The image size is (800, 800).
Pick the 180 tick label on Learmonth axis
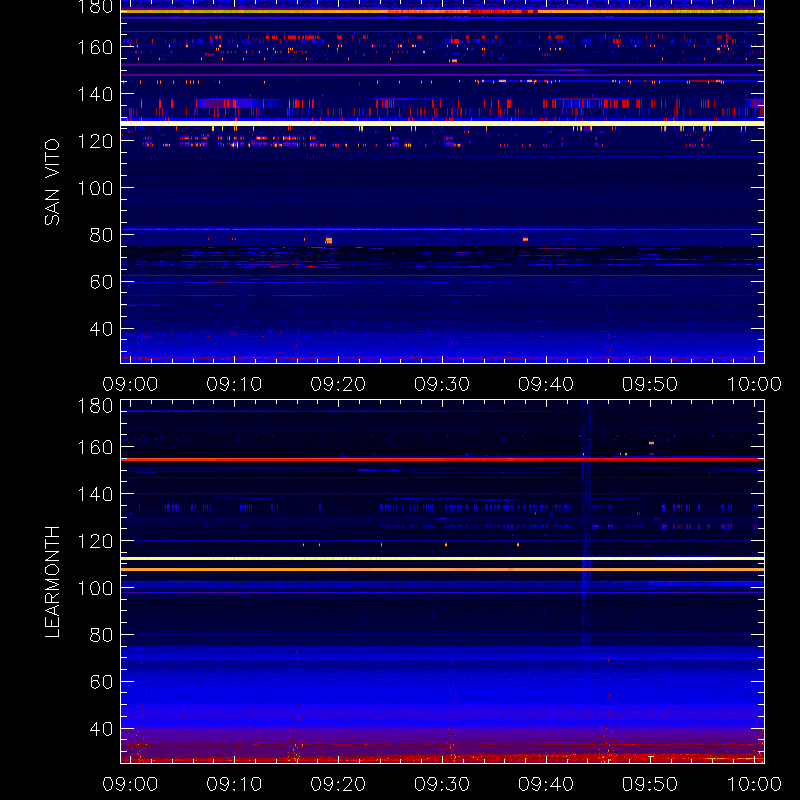[x=95, y=406]
